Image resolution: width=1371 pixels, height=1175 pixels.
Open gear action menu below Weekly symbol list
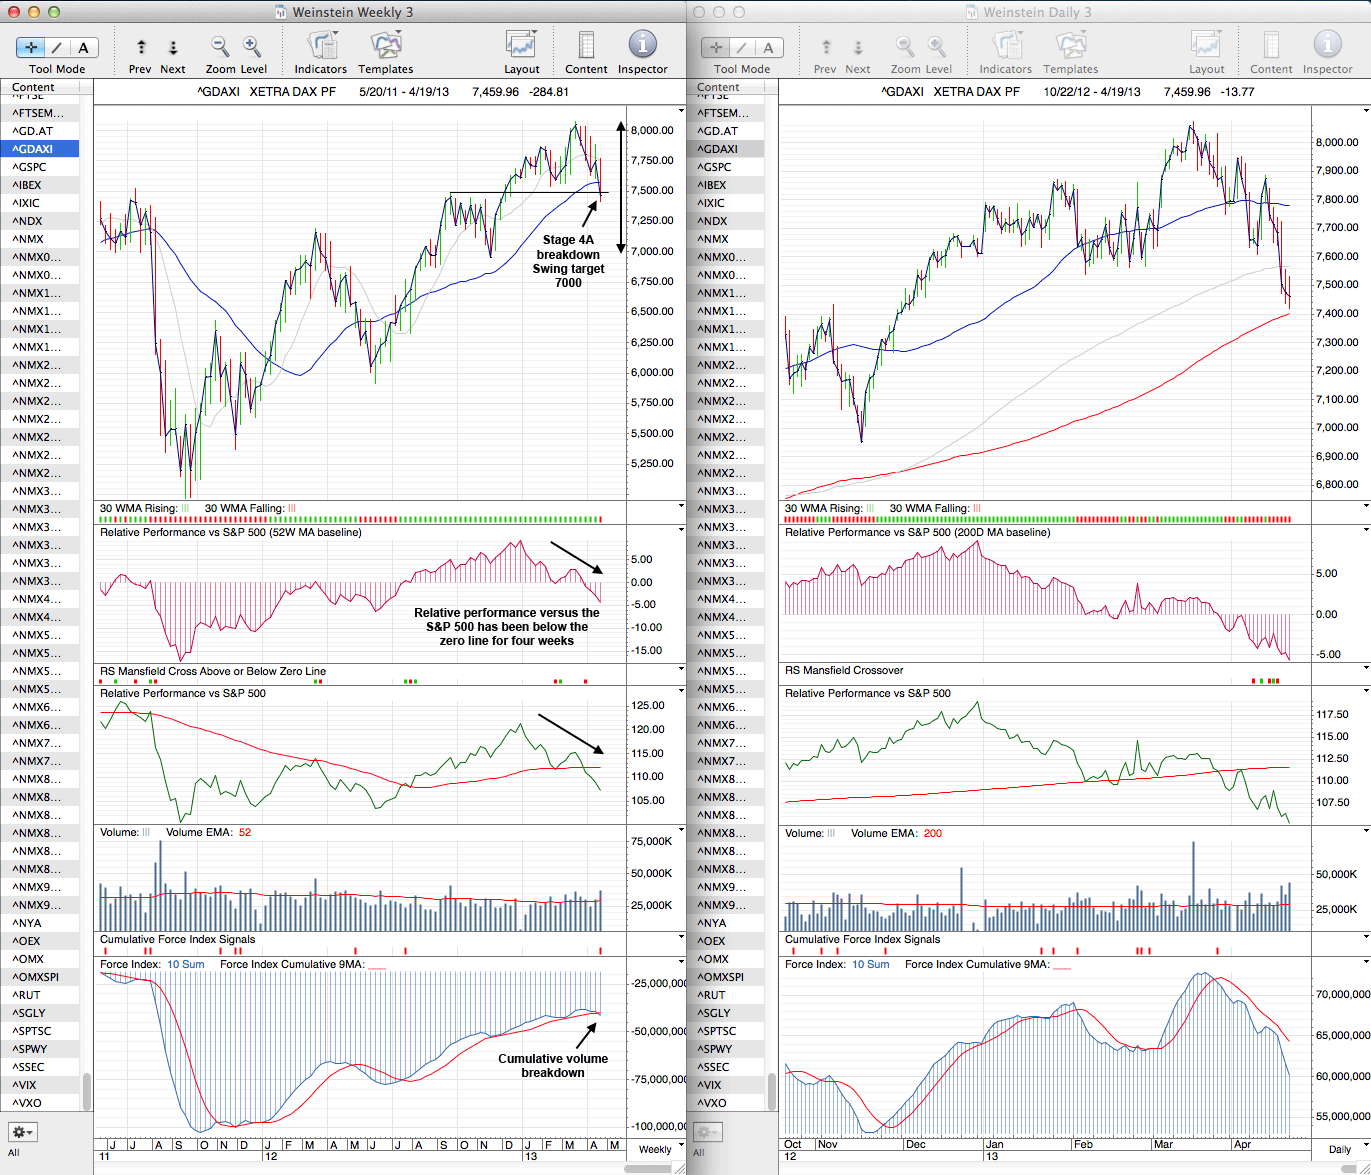pos(22,1132)
